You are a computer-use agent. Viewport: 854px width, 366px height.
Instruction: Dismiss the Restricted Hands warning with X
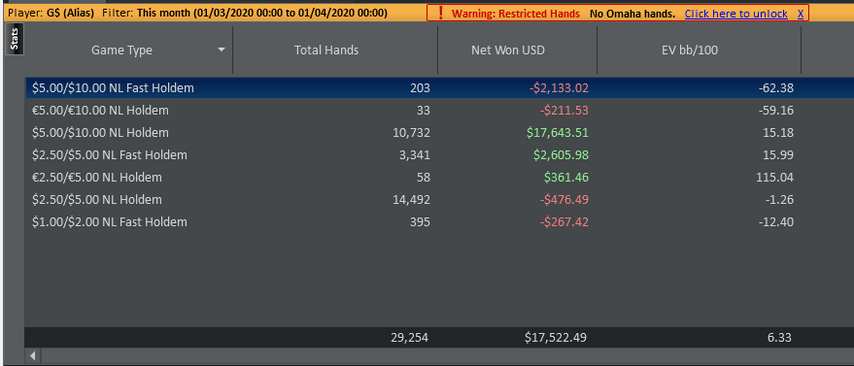pos(800,14)
